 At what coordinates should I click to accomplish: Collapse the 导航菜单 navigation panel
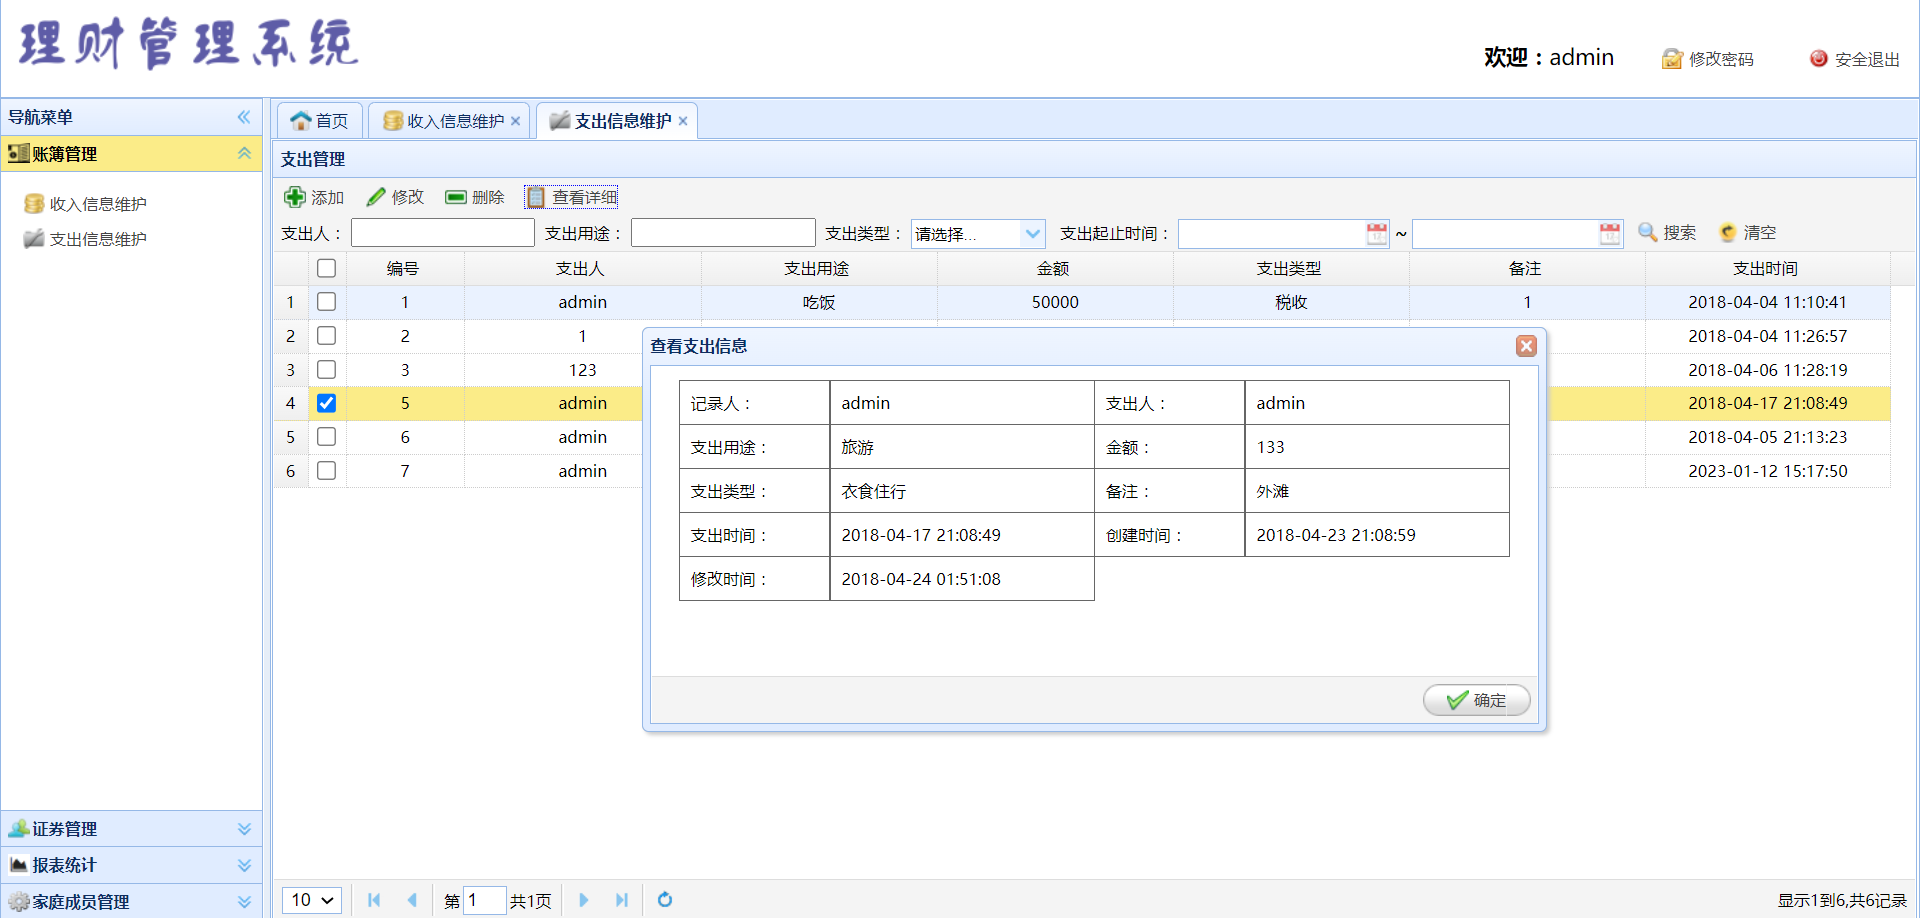tap(244, 117)
